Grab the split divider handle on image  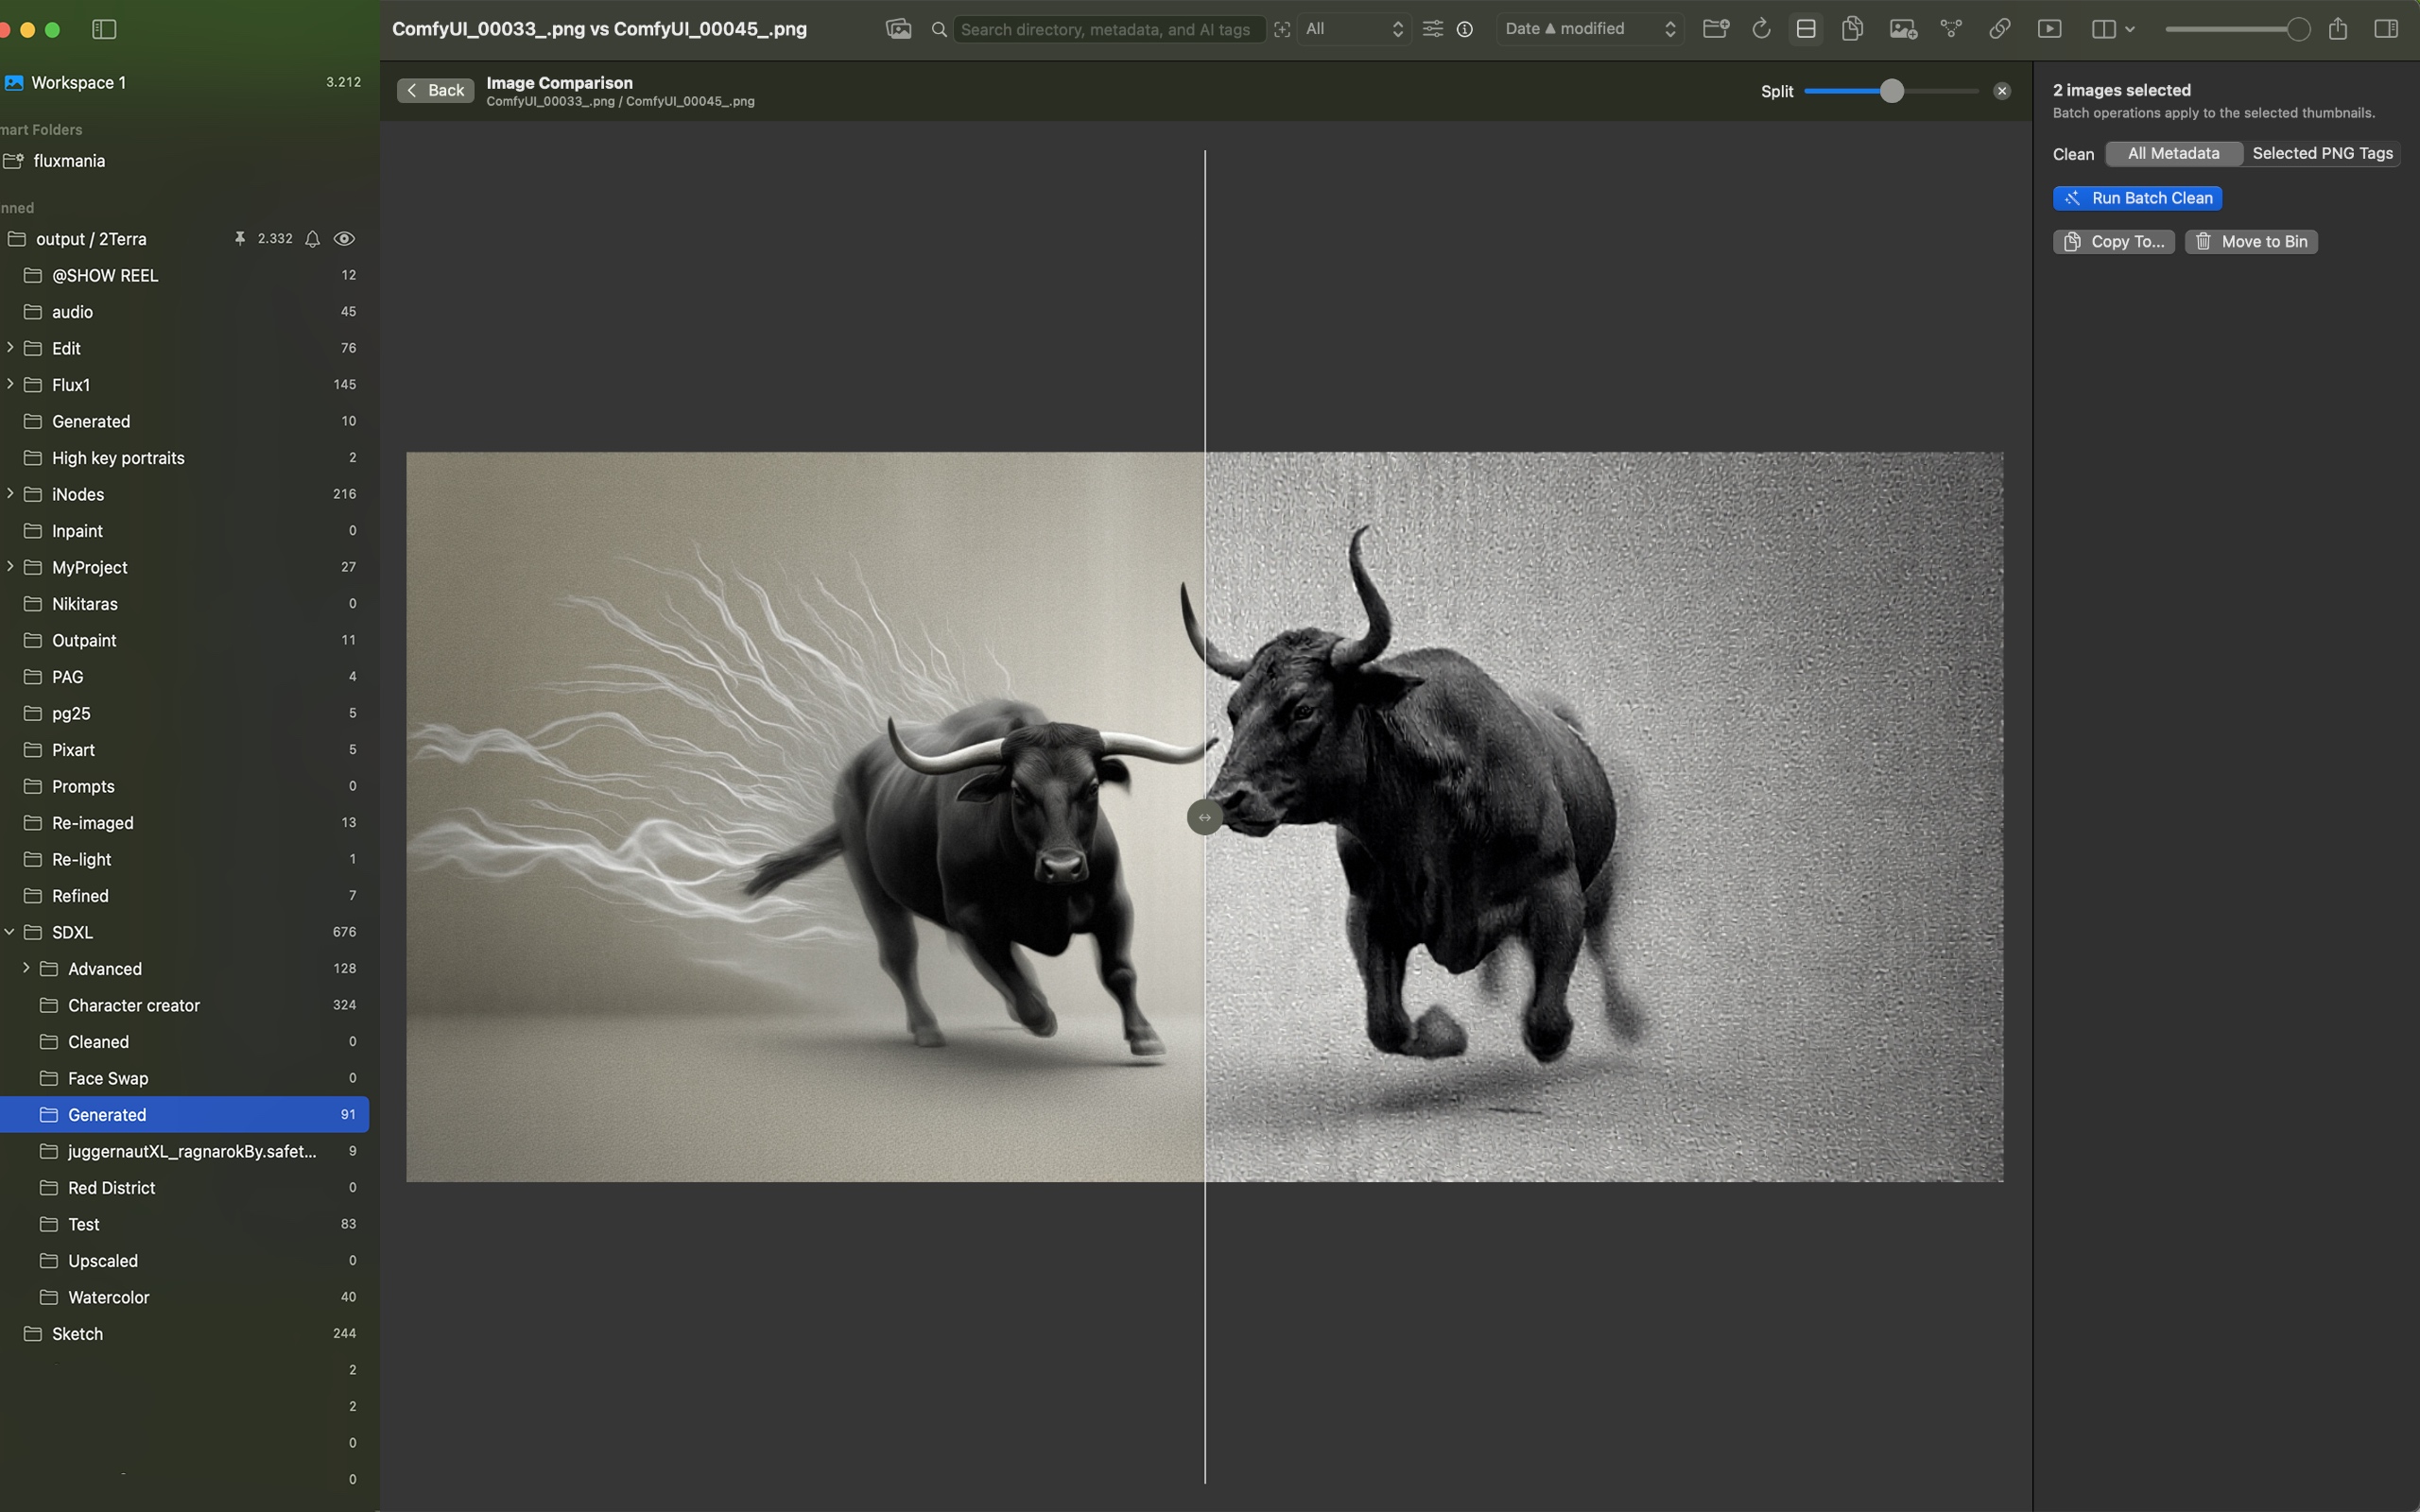1204,817
